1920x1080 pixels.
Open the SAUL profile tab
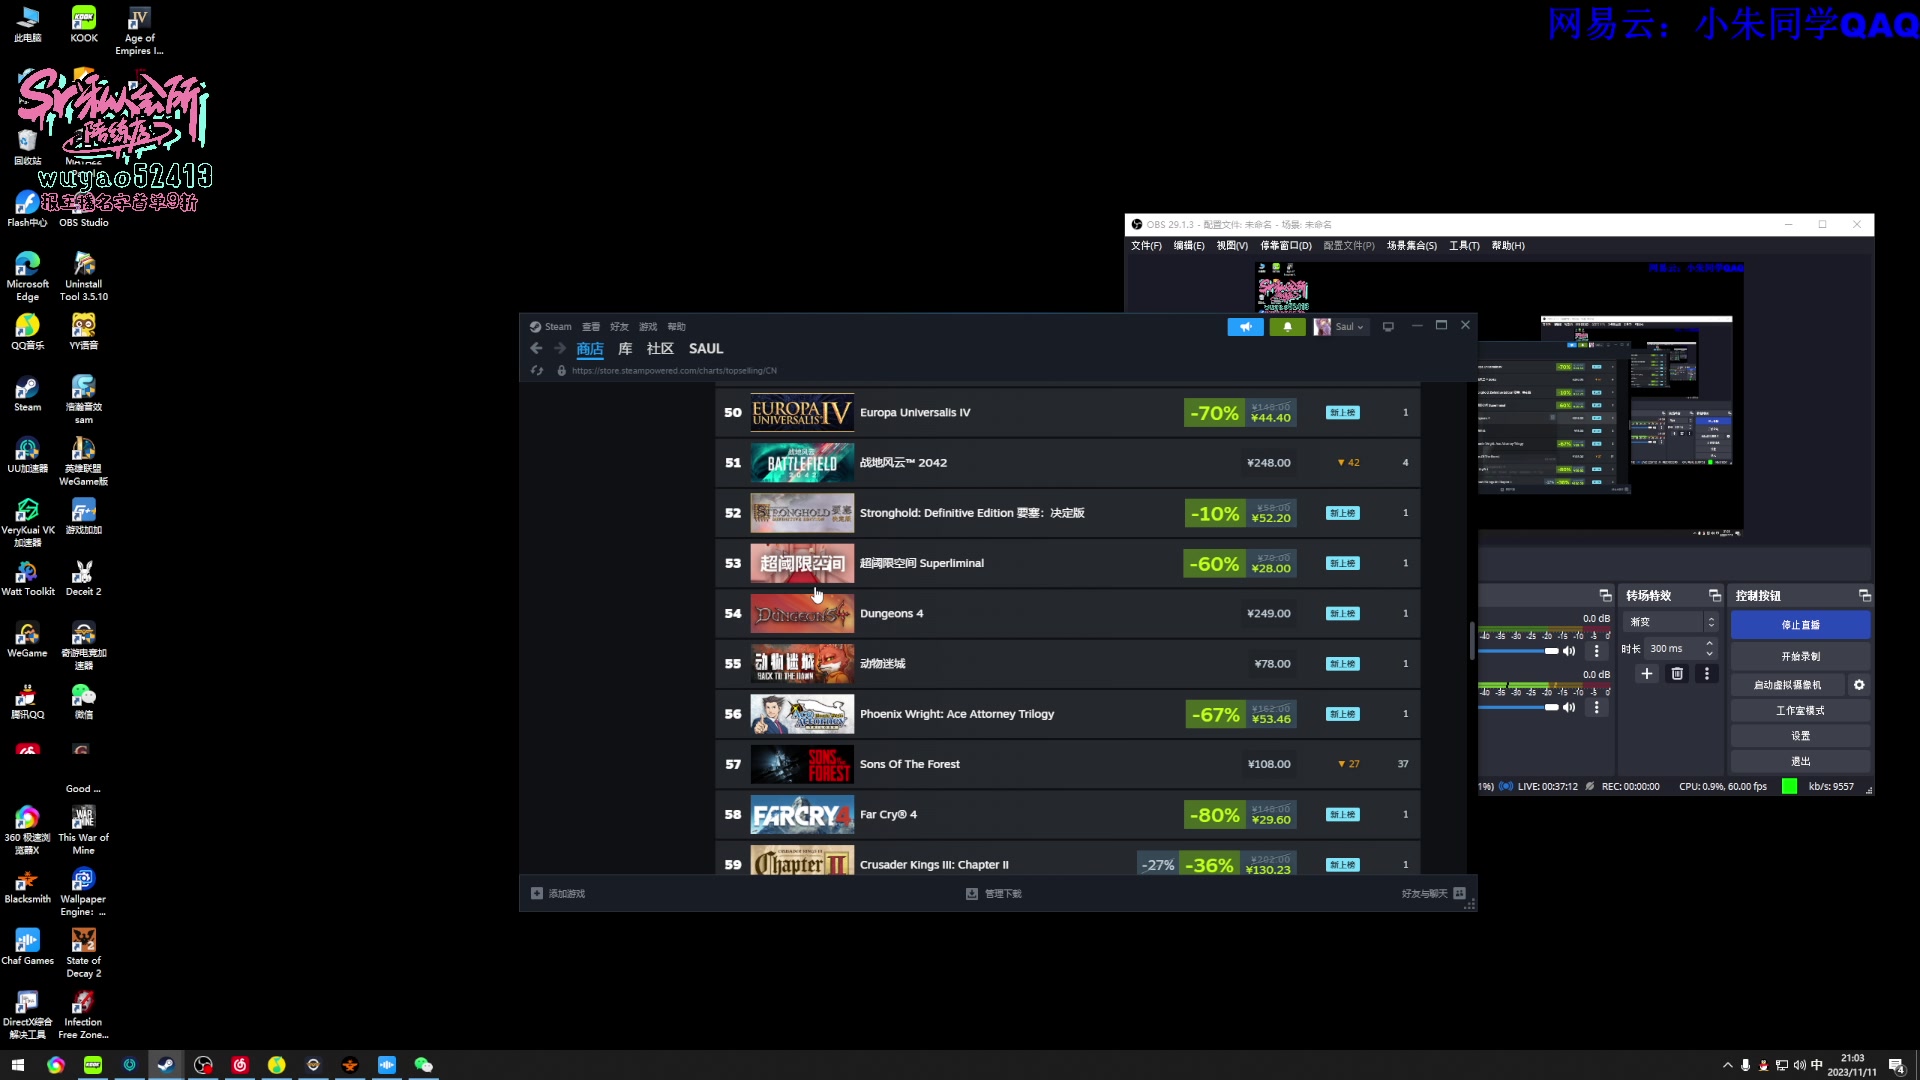(706, 348)
